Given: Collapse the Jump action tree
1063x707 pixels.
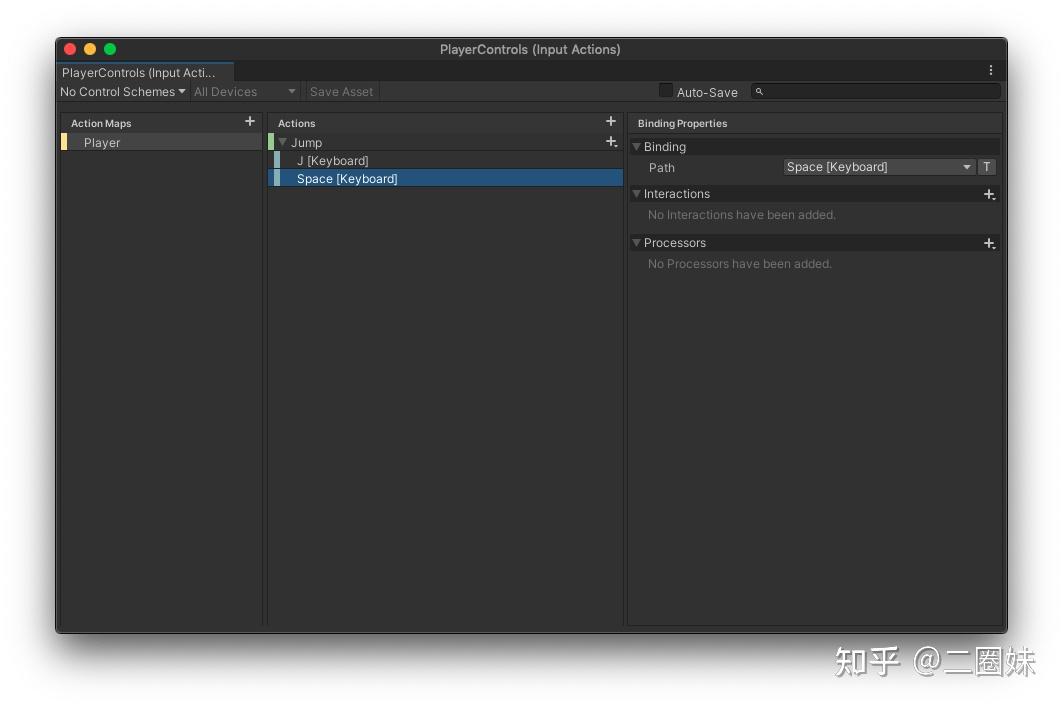Looking at the screenshot, I should pos(283,142).
